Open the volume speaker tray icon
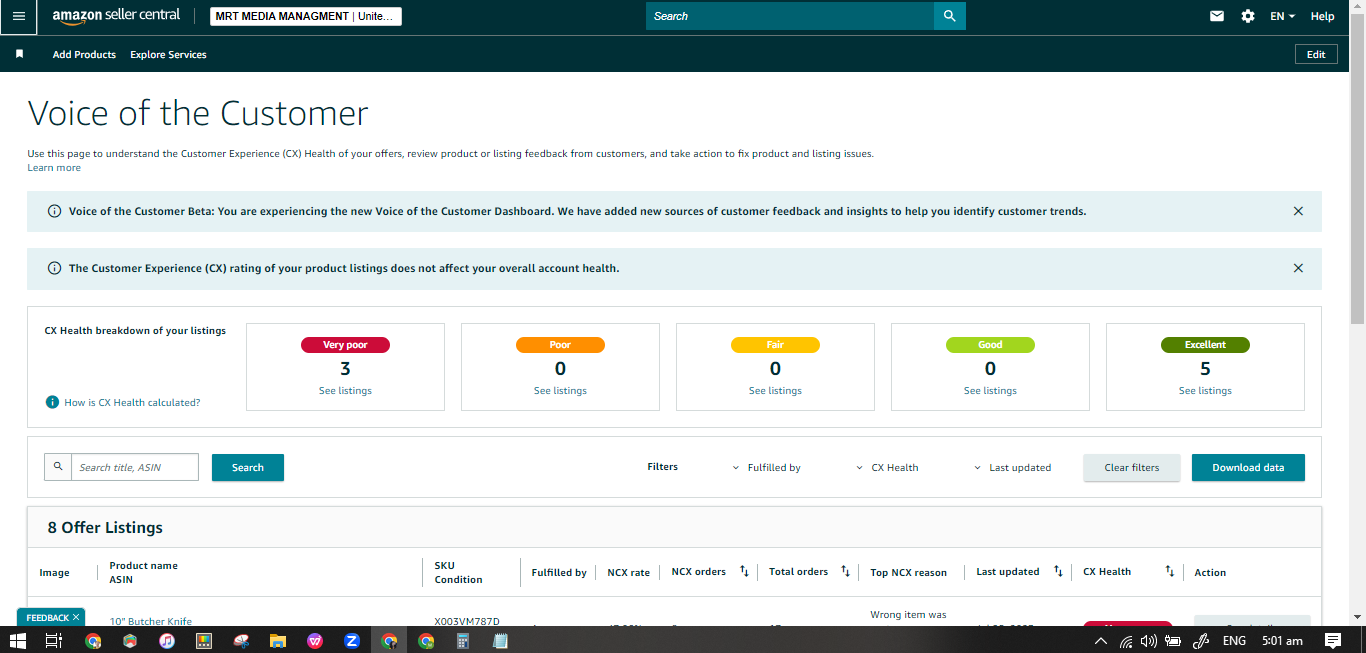 (x=1149, y=641)
